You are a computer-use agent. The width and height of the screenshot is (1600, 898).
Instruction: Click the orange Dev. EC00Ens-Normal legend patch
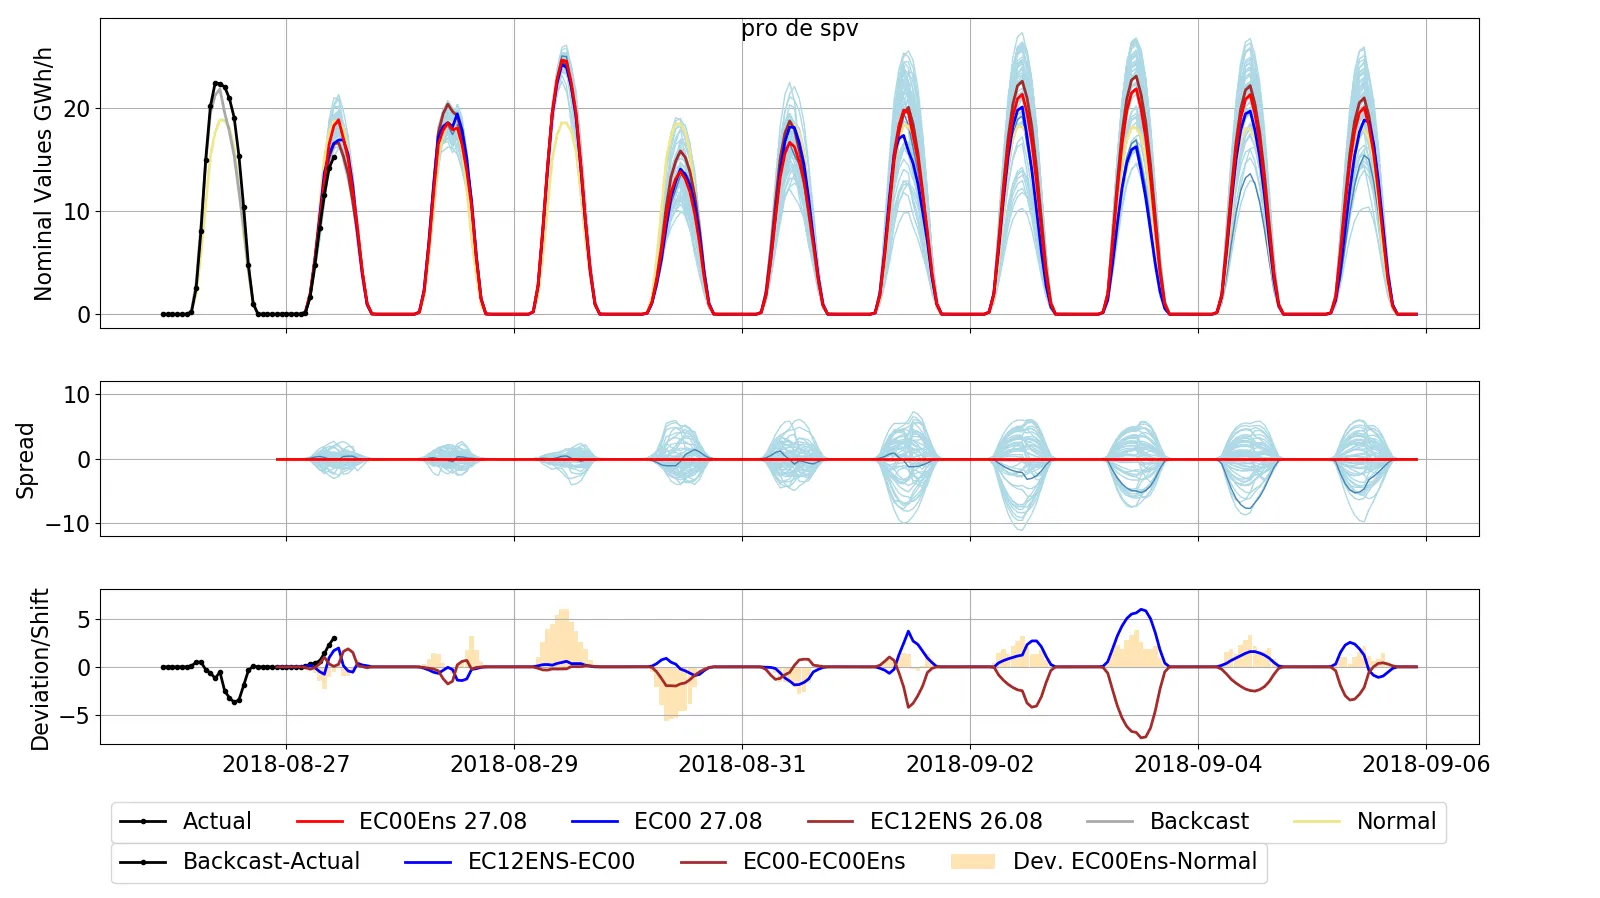[973, 862]
